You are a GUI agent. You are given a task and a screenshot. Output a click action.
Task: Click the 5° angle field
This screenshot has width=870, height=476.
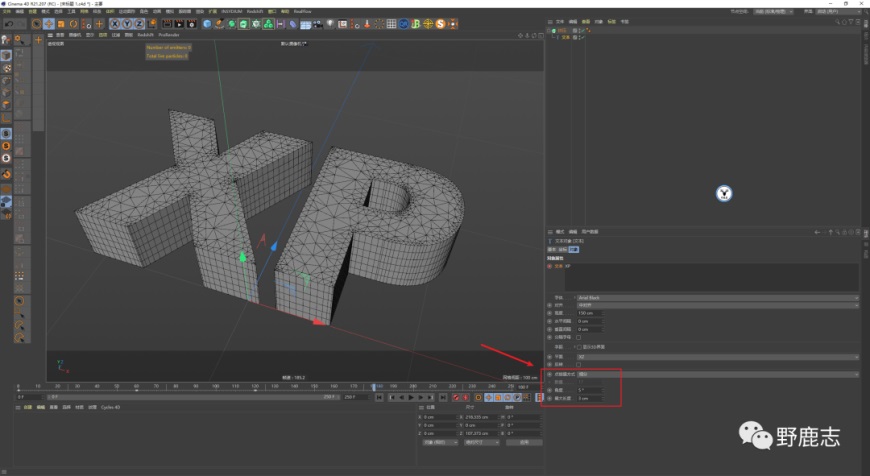tap(590, 391)
